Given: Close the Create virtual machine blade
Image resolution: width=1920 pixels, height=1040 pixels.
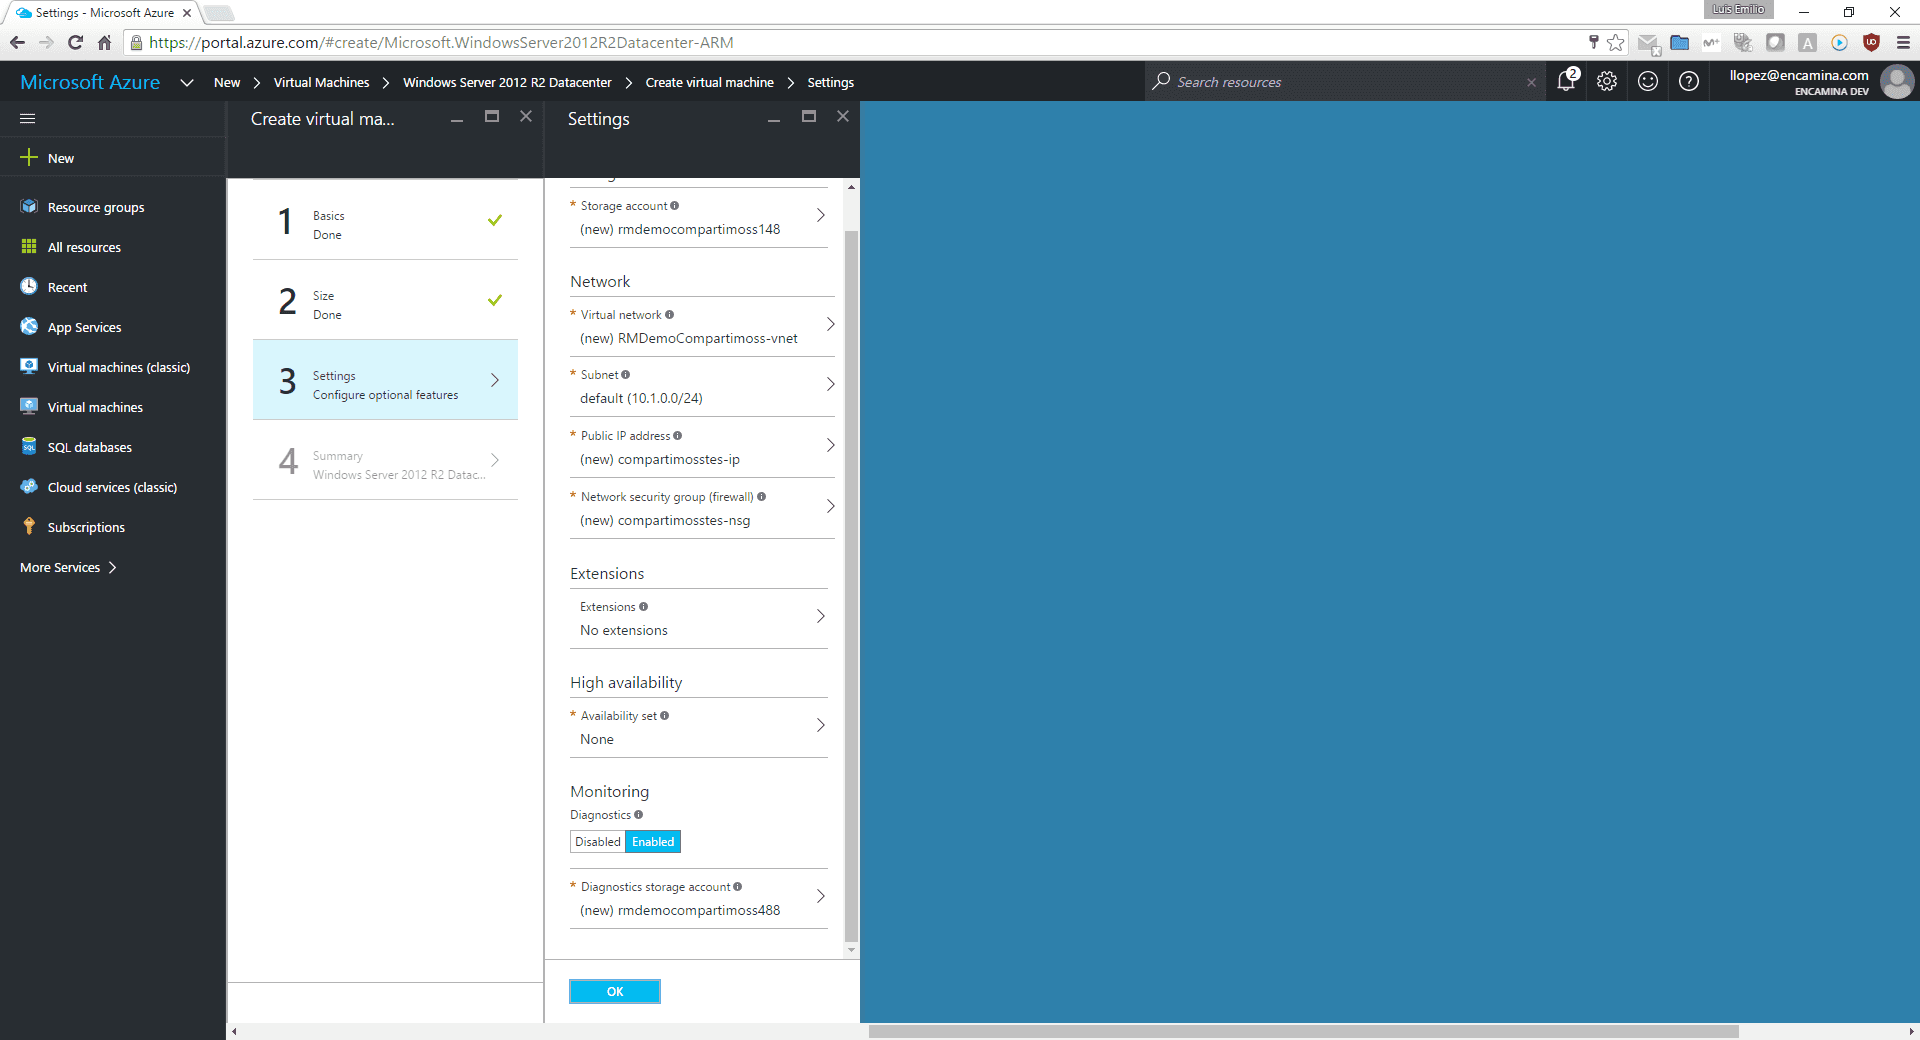Looking at the screenshot, I should coord(526,117).
